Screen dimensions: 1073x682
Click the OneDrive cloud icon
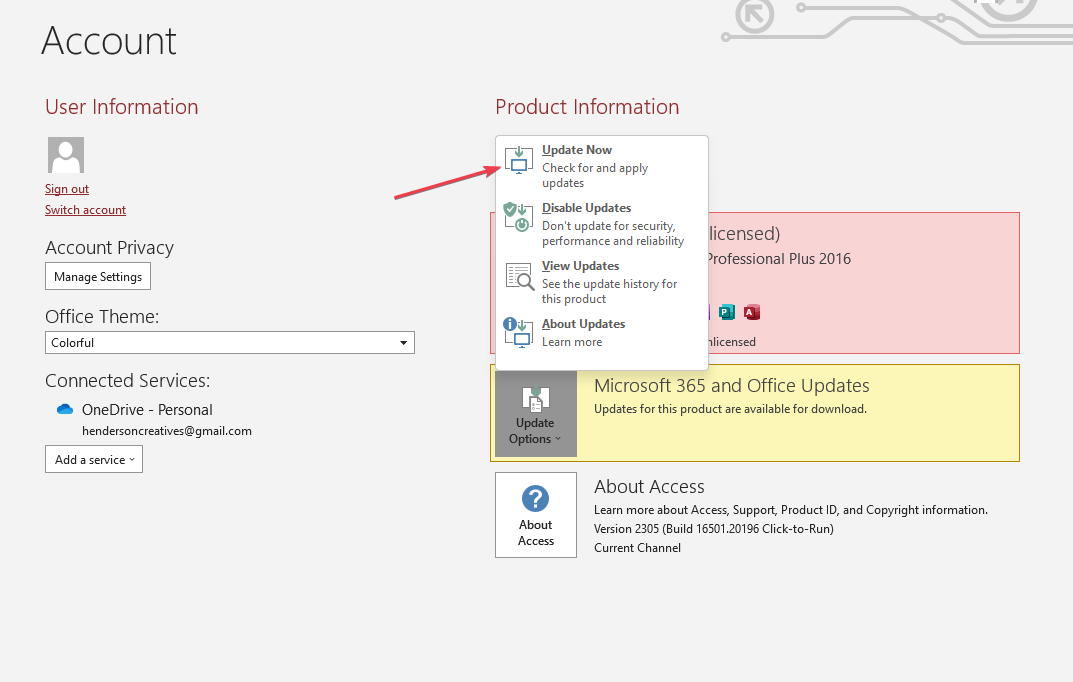(65, 409)
